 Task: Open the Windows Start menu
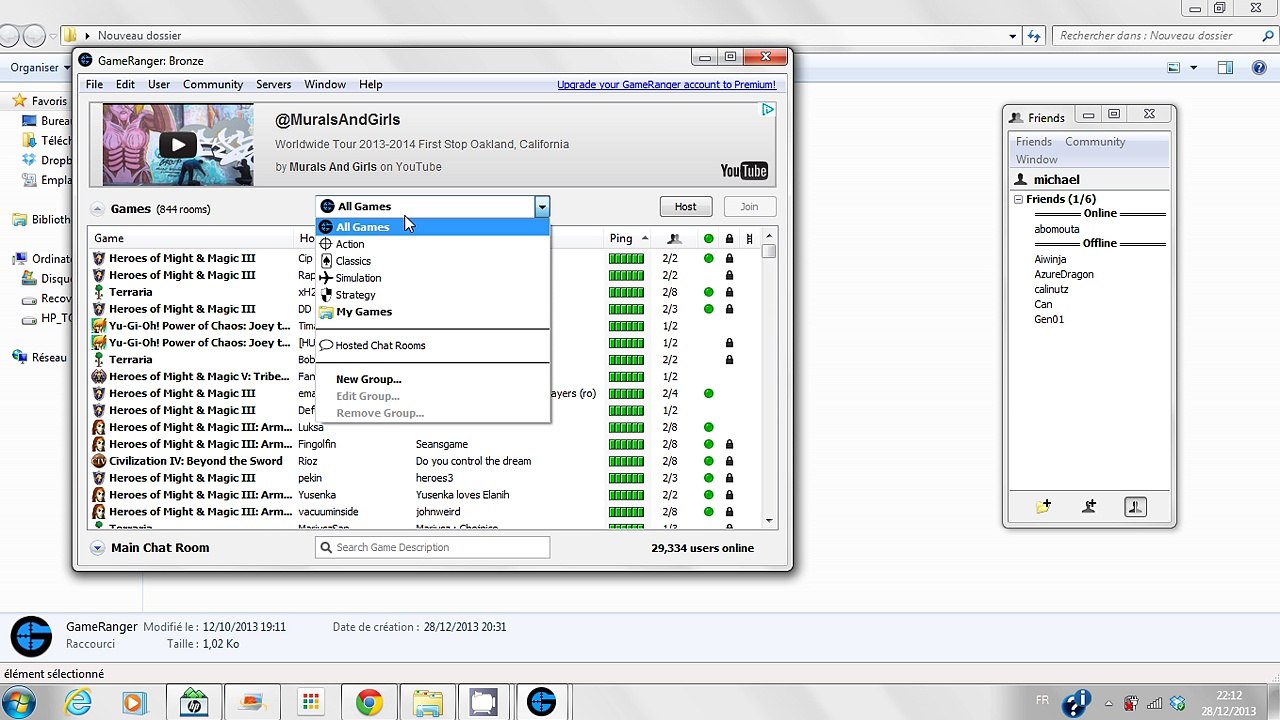[x=19, y=702]
